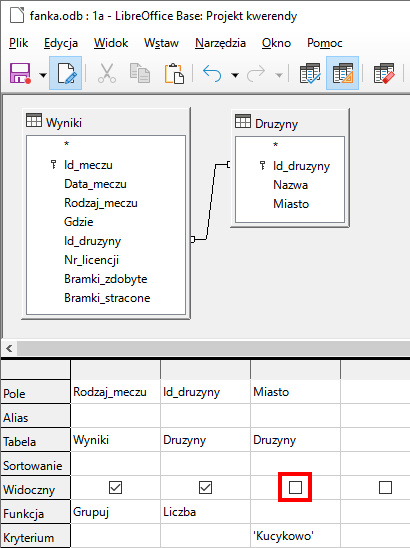The height and width of the screenshot is (548, 410).
Task: Click the left scroll arrow of horizontal scrollbar
Action: [9, 348]
